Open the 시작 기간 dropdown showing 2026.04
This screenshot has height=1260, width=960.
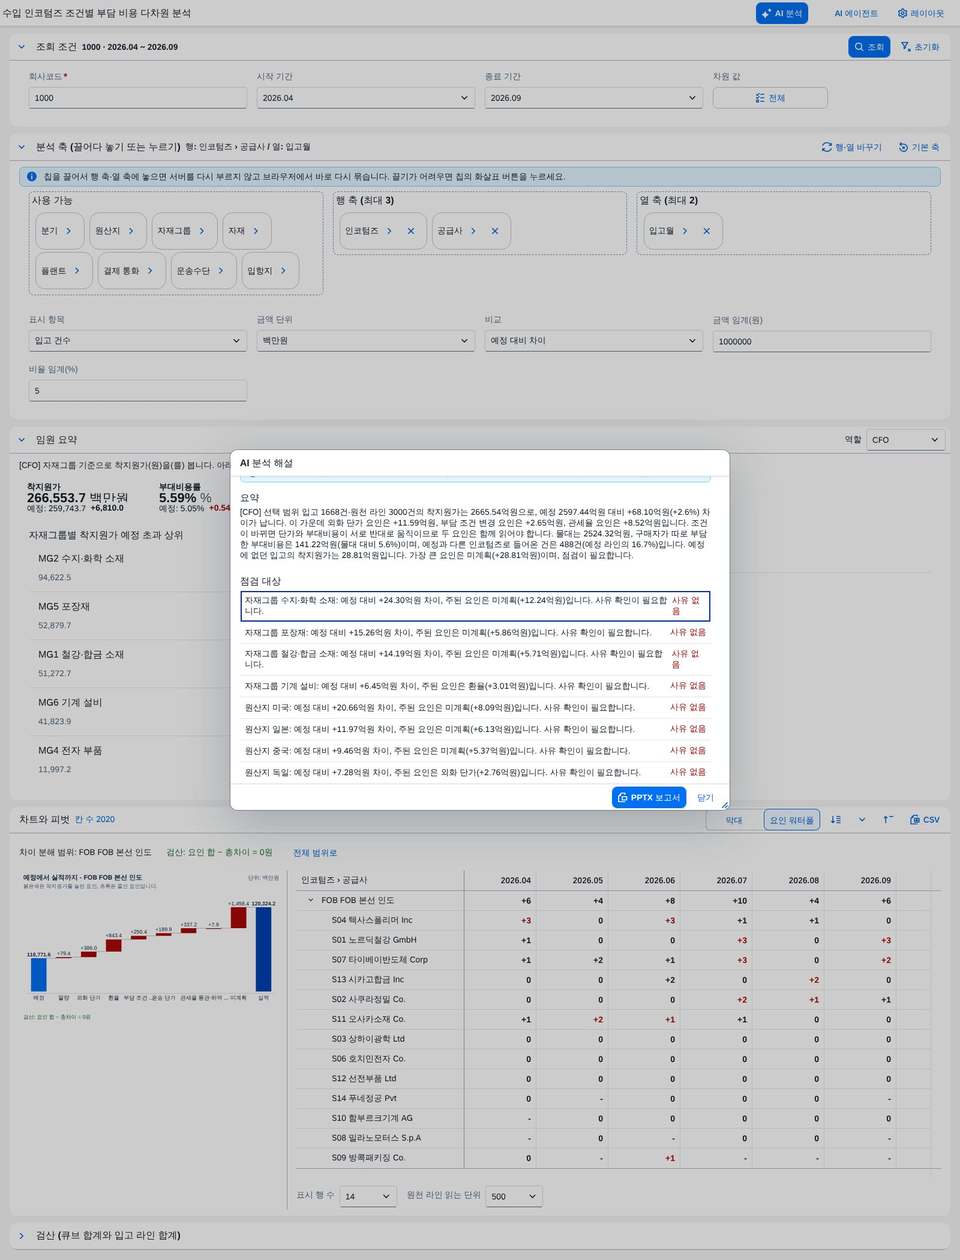point(365,98)
